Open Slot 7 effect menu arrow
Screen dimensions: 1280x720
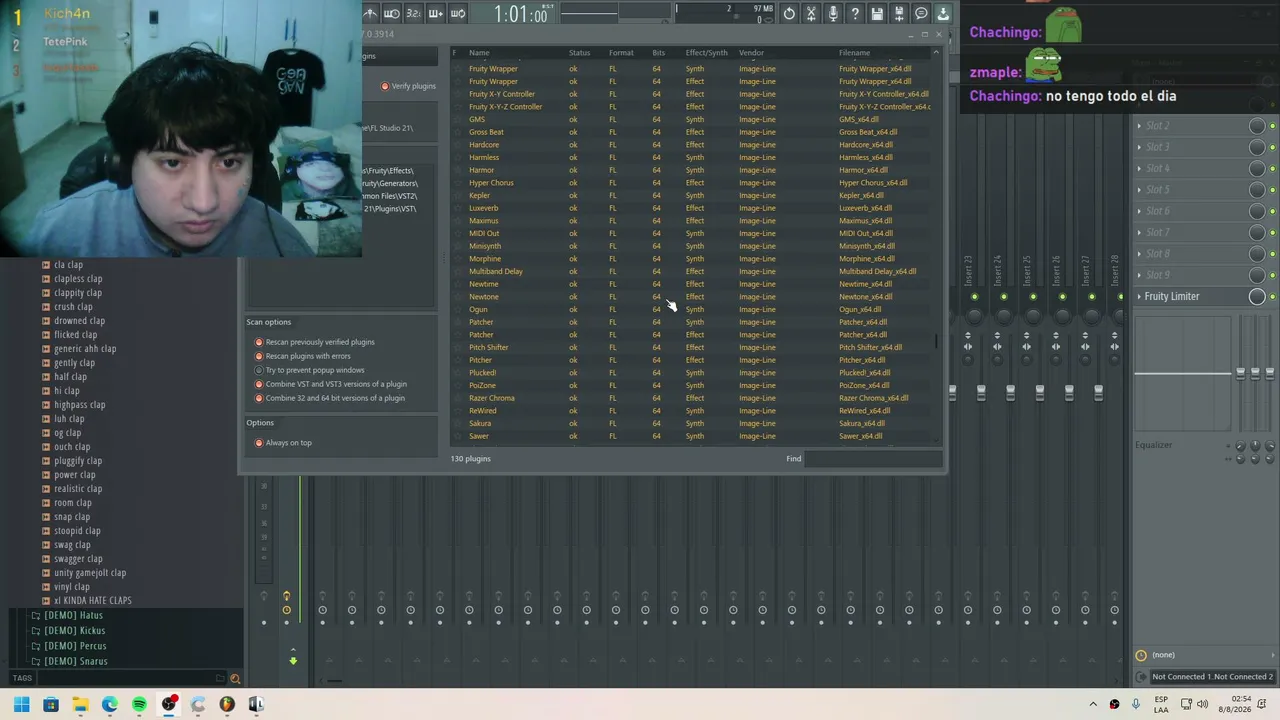(1139, 233)
